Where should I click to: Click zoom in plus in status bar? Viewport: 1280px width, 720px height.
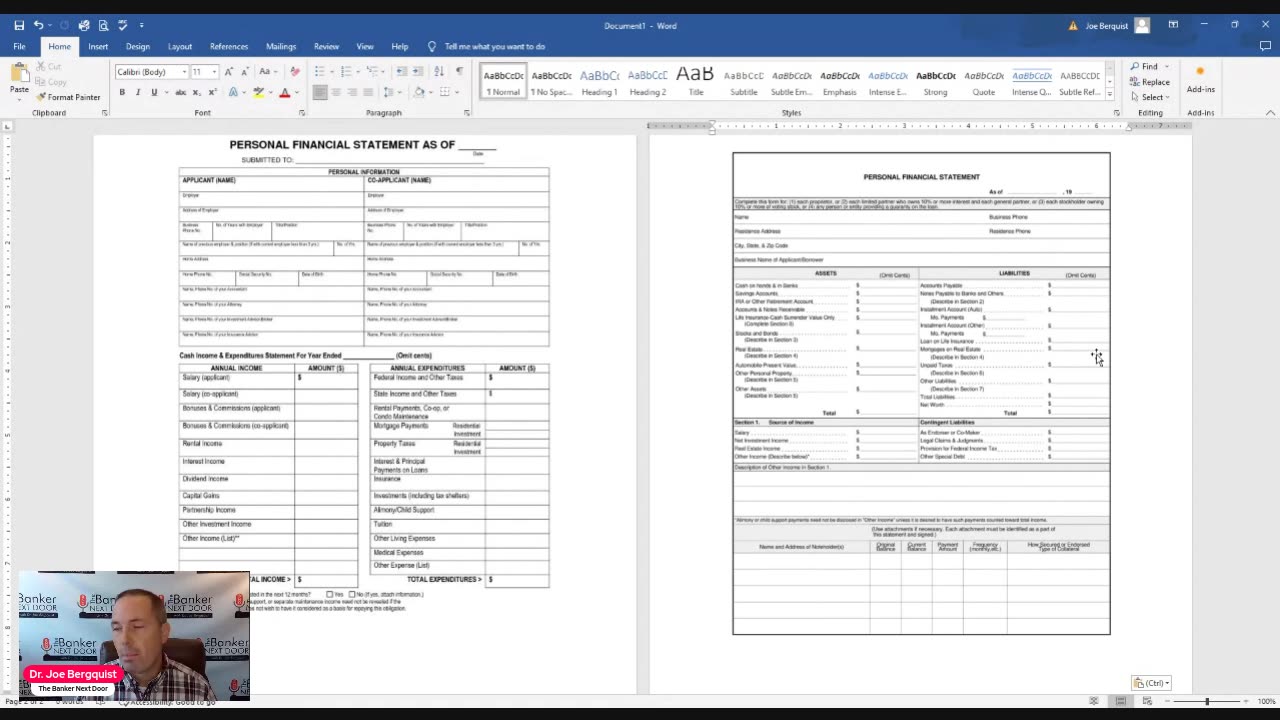[1246, 701]
